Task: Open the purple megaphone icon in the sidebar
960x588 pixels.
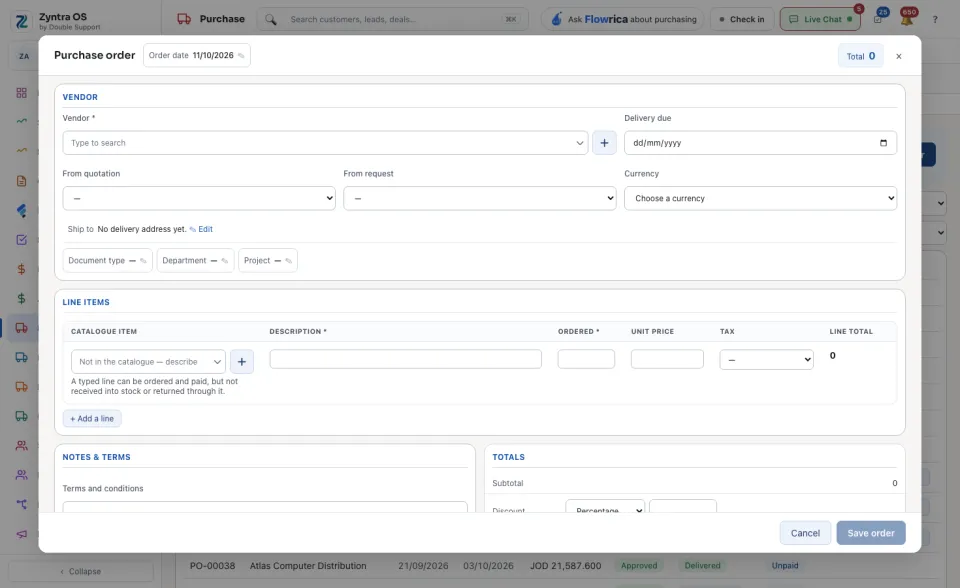Action: click(x=21, y=533)
